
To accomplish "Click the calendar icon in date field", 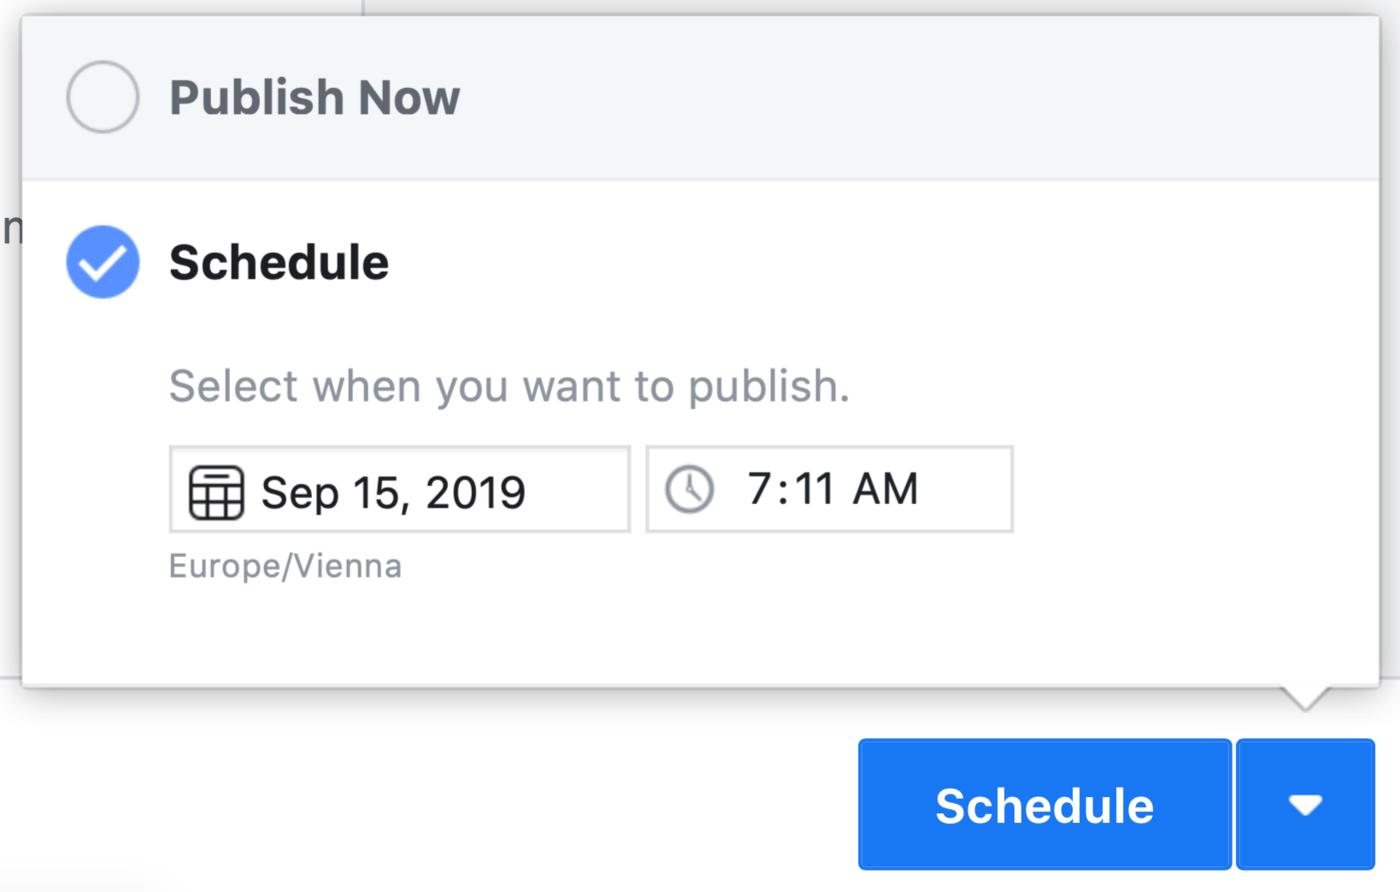I will point(216,492).
